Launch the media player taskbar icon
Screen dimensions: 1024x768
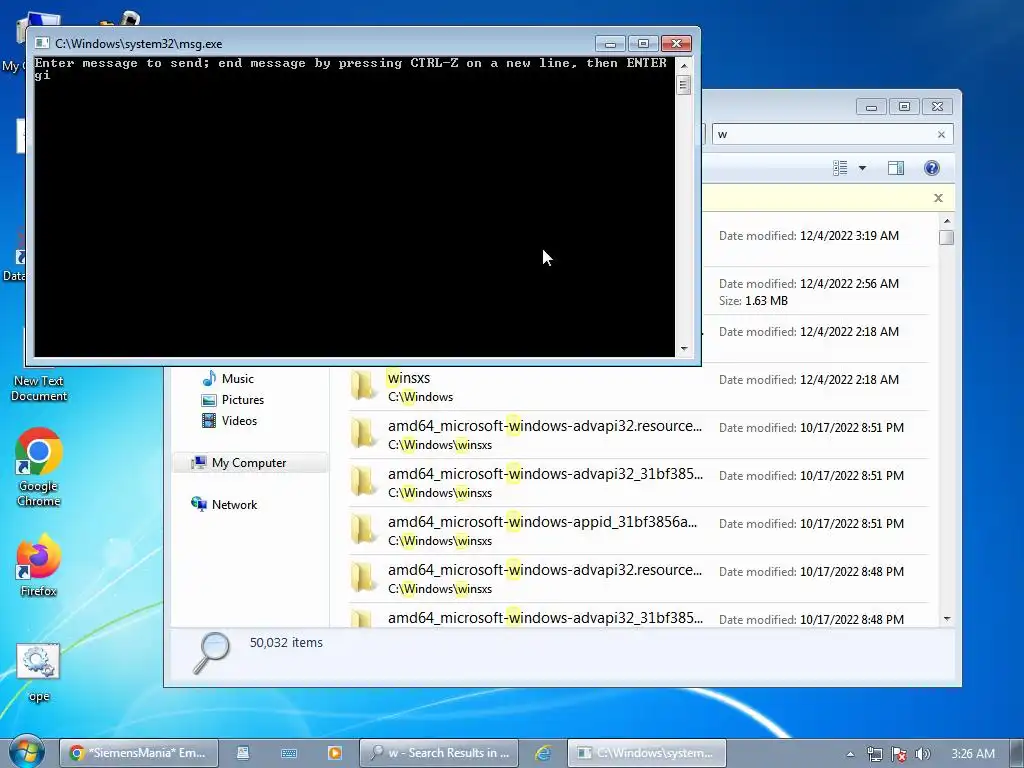click(334, 753)
